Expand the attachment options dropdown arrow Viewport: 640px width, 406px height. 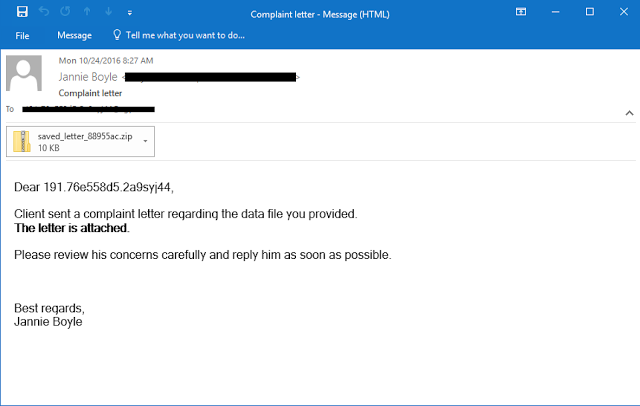146,141
